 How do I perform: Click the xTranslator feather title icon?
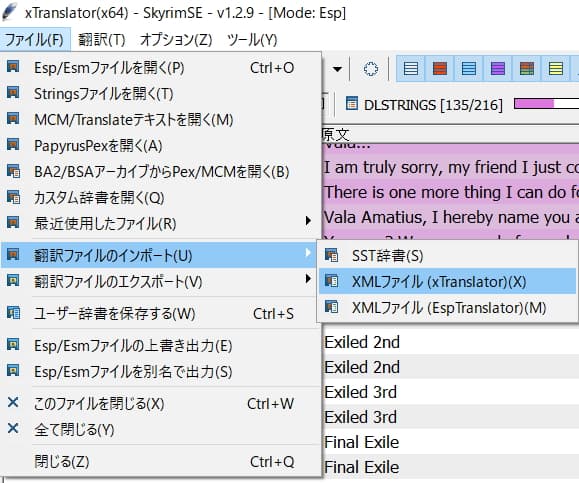point(10,11)
